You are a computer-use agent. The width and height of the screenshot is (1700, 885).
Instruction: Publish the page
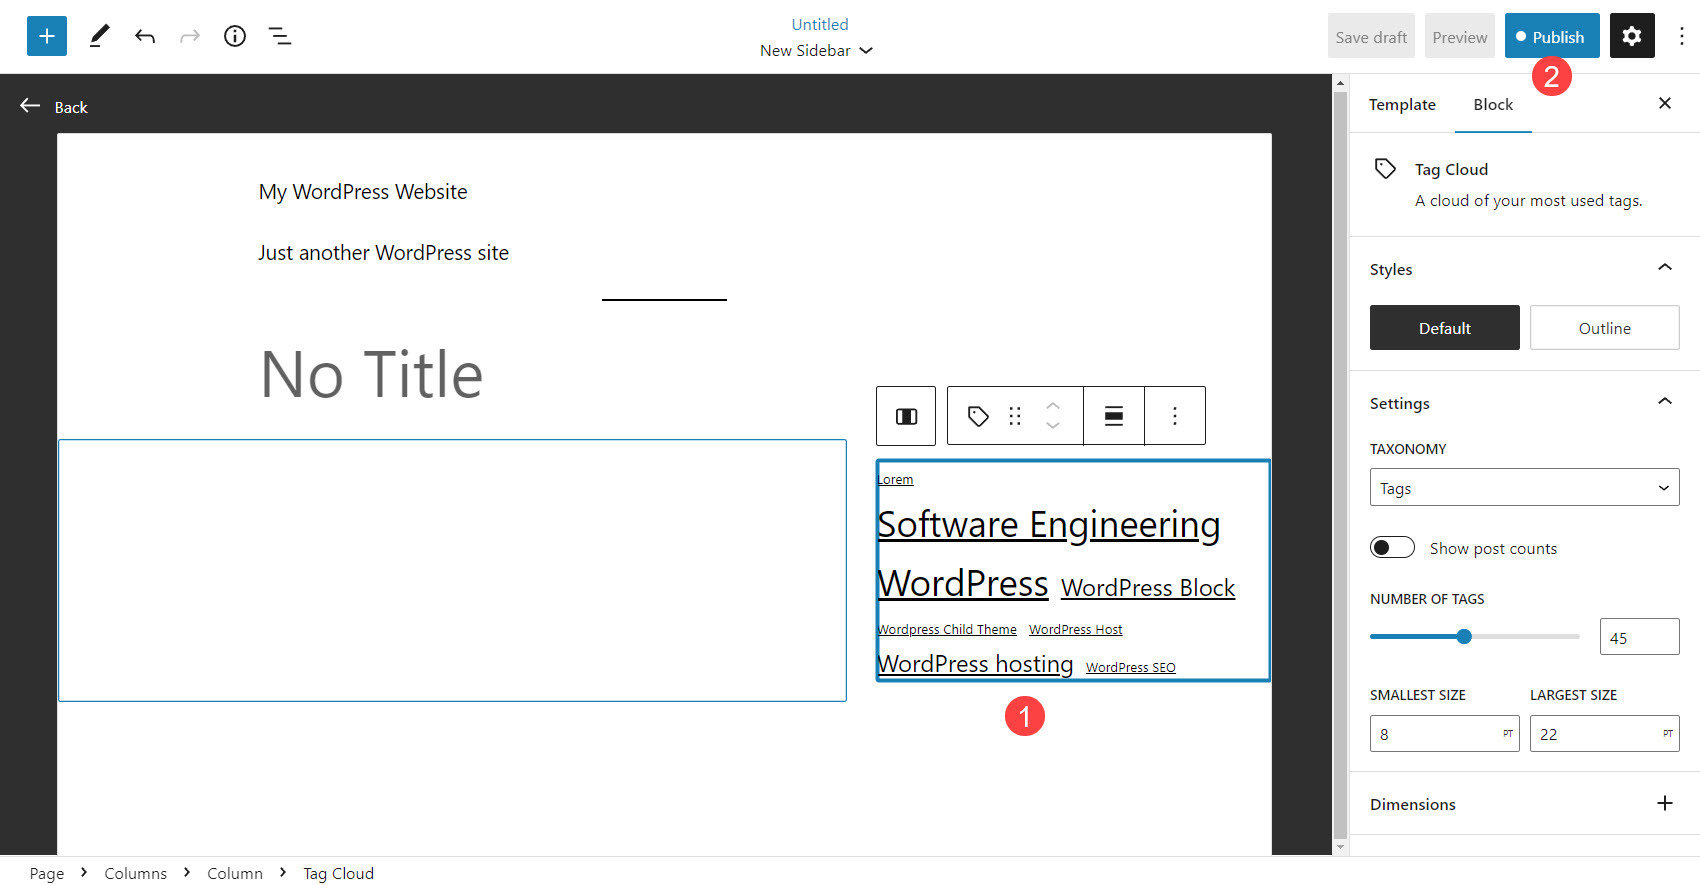pos(1551,36)
